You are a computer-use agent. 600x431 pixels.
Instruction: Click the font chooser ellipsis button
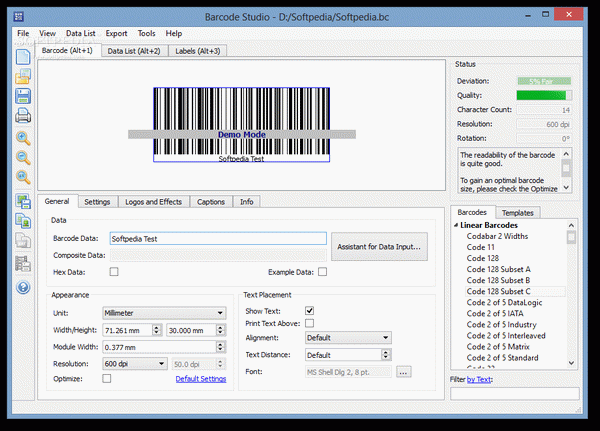tap(404, 372)
